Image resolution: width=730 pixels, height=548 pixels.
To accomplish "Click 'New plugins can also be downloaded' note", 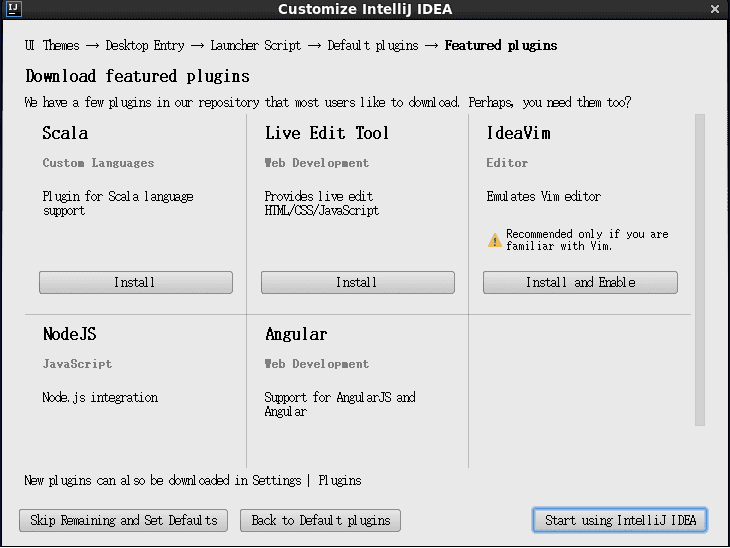I will pyautogui.click(x=193, y=480).
